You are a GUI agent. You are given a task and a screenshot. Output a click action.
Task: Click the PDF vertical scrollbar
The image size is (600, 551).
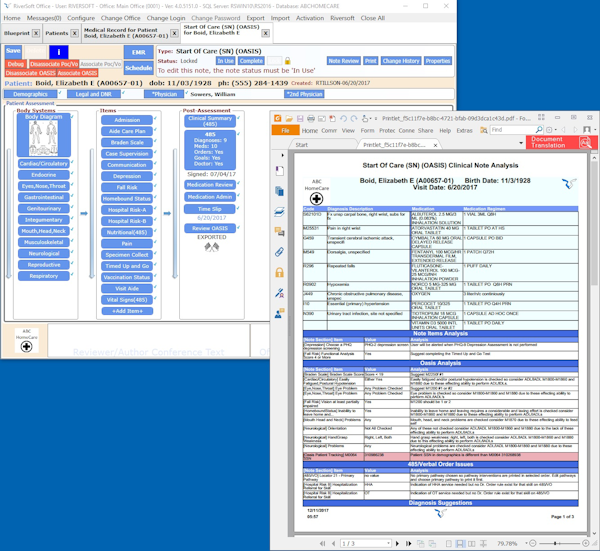593,222
